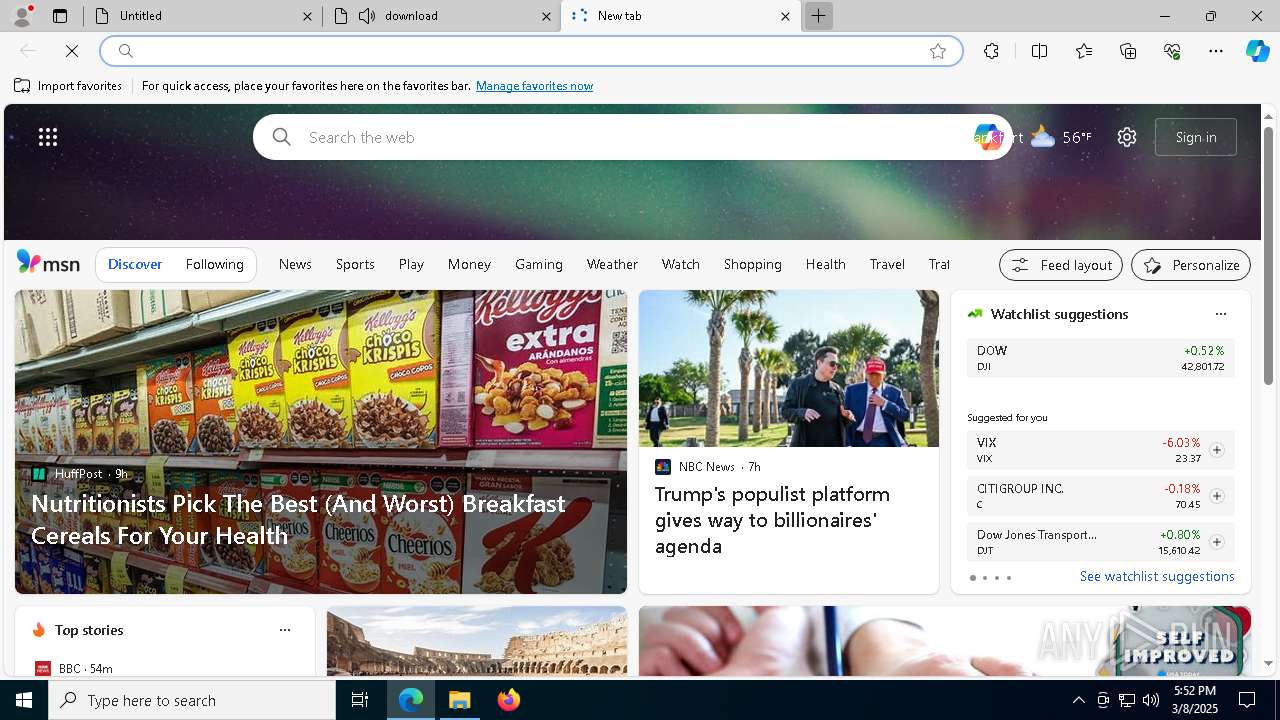Toggle split screen icon
This screenshot has width=1280, height=720.
coord(1039,51)
